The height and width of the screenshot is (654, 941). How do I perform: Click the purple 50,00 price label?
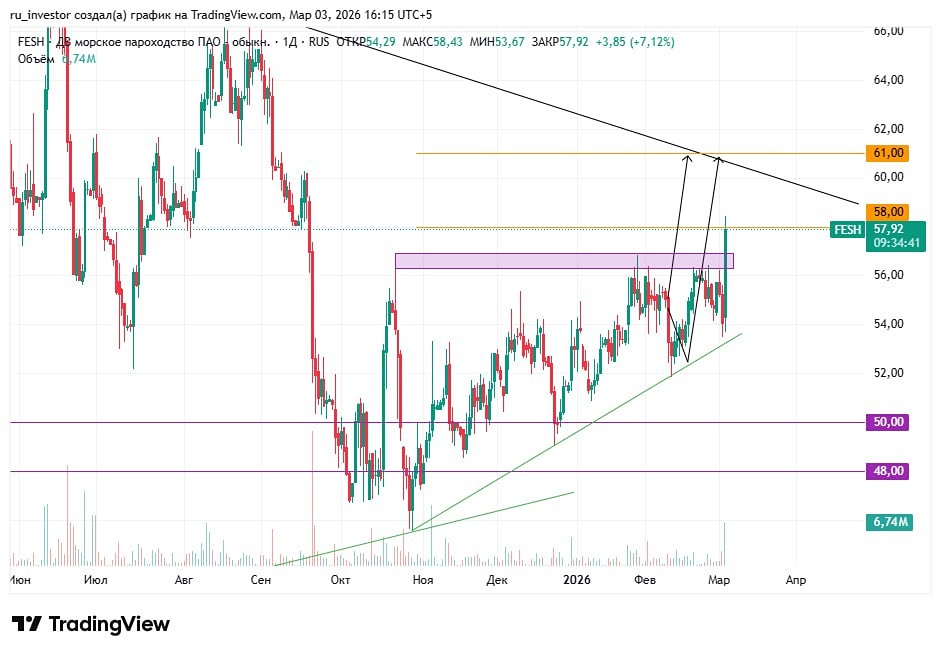tap(888, 422)
